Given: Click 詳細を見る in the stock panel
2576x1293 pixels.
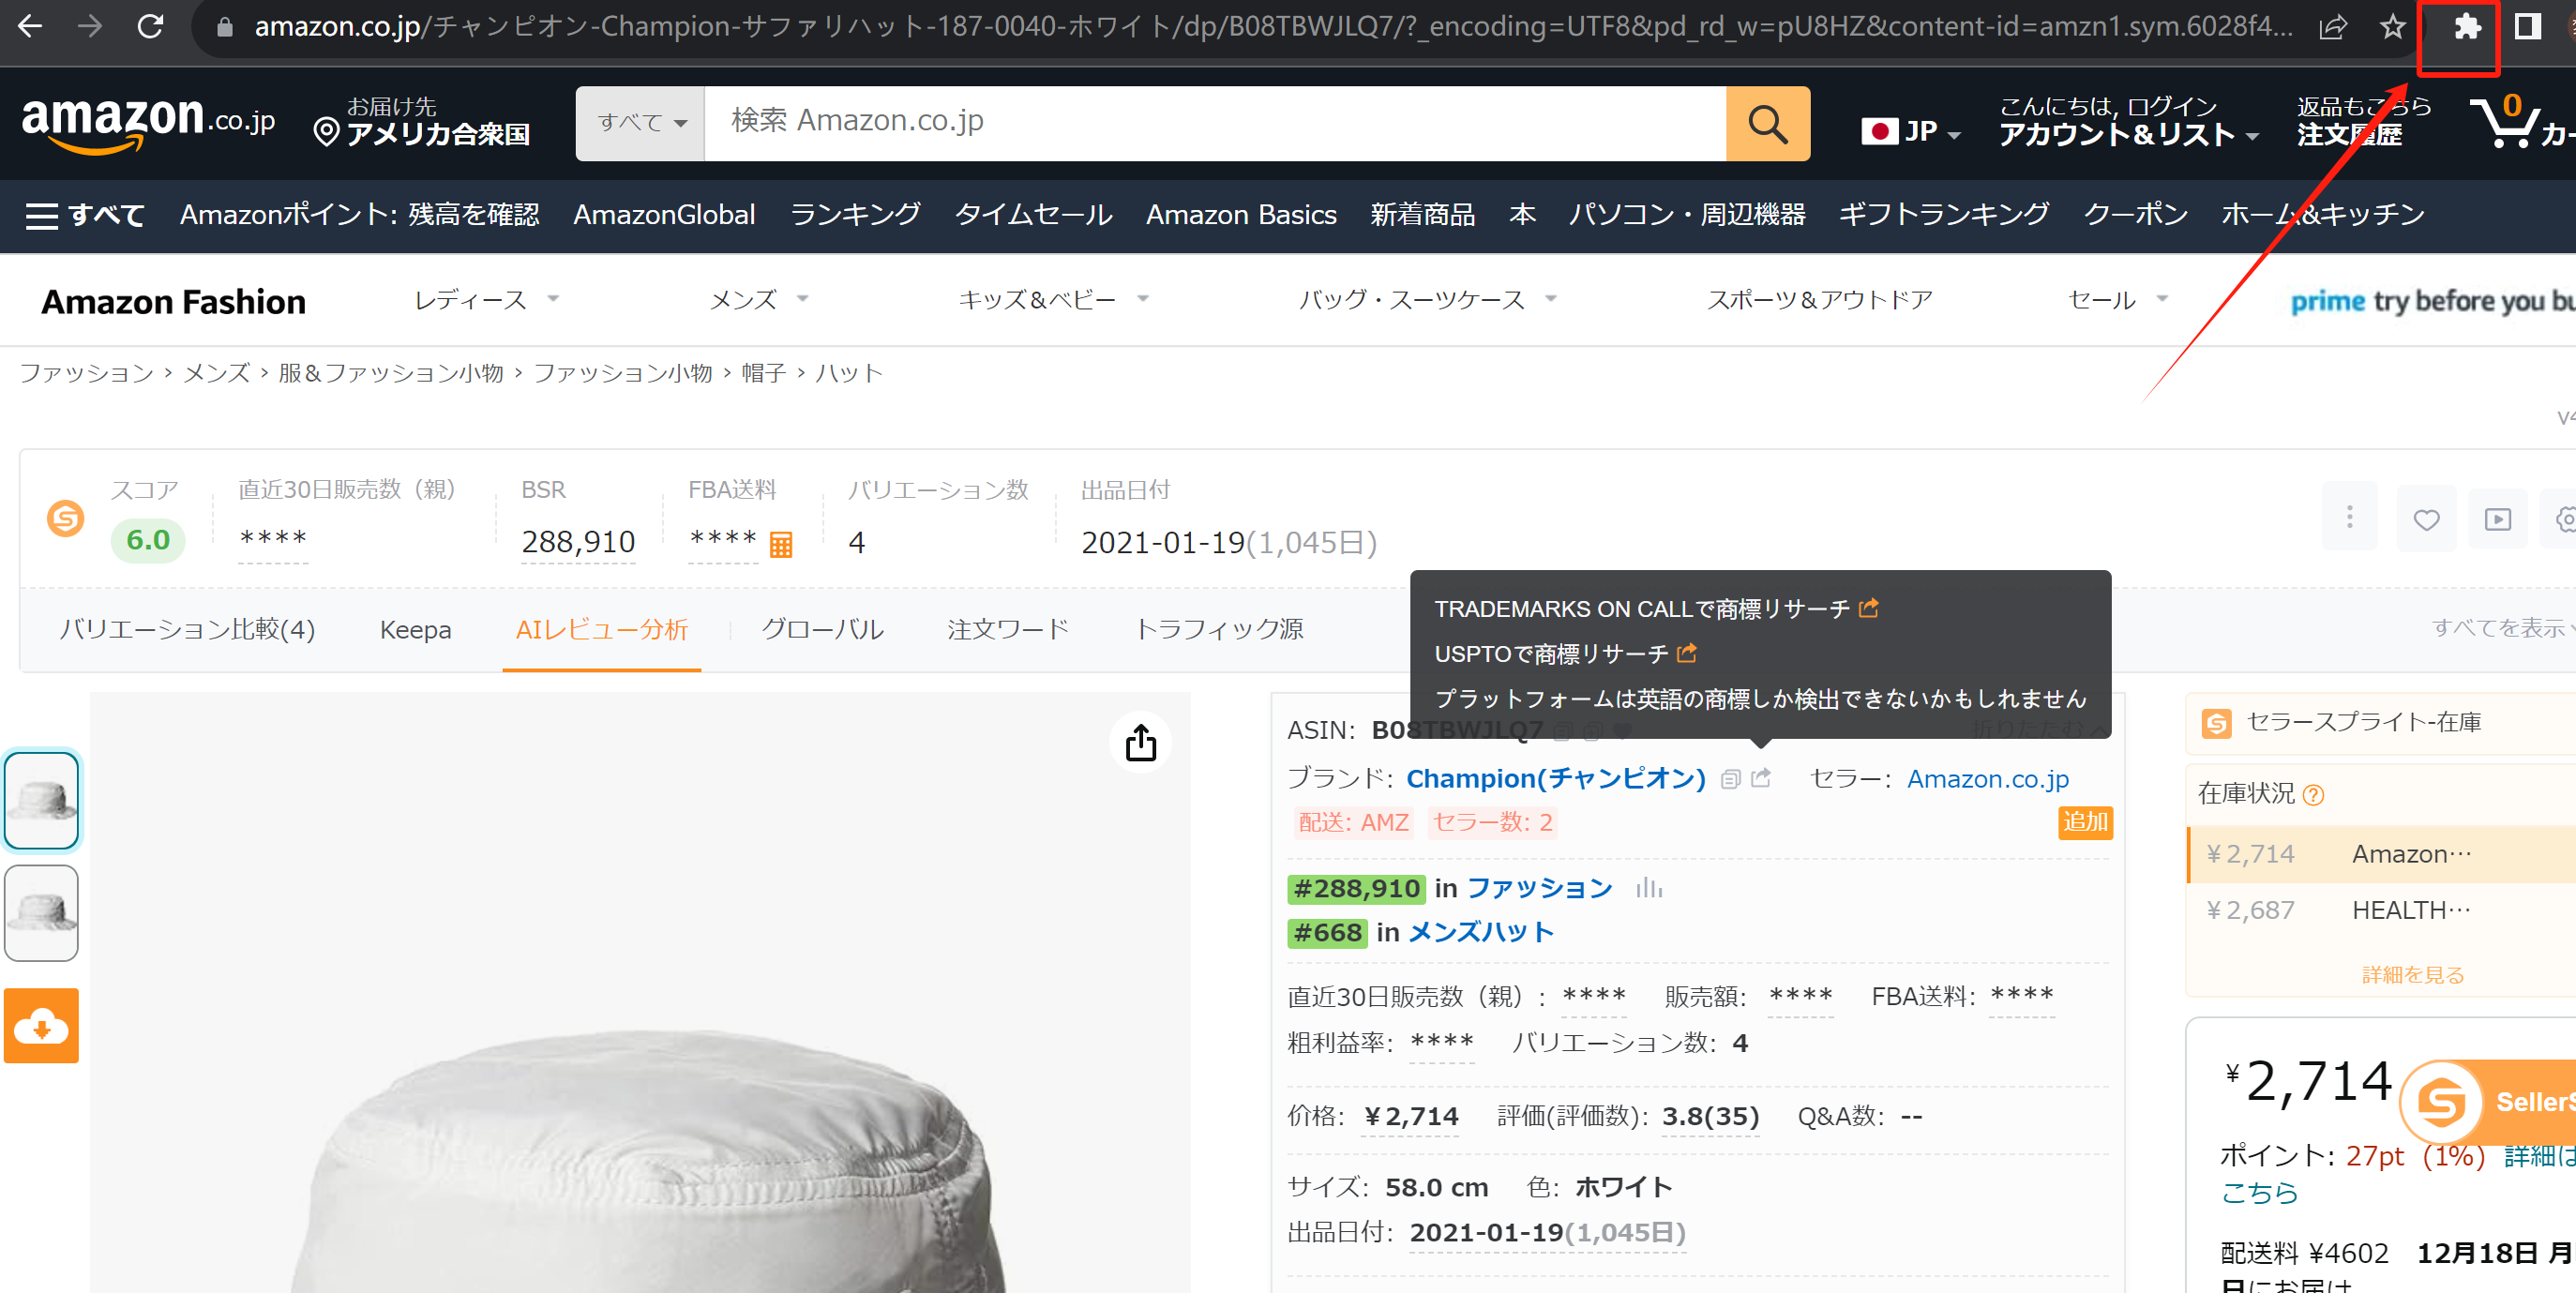Looking at the screenshot, I should coord(2412,975).
